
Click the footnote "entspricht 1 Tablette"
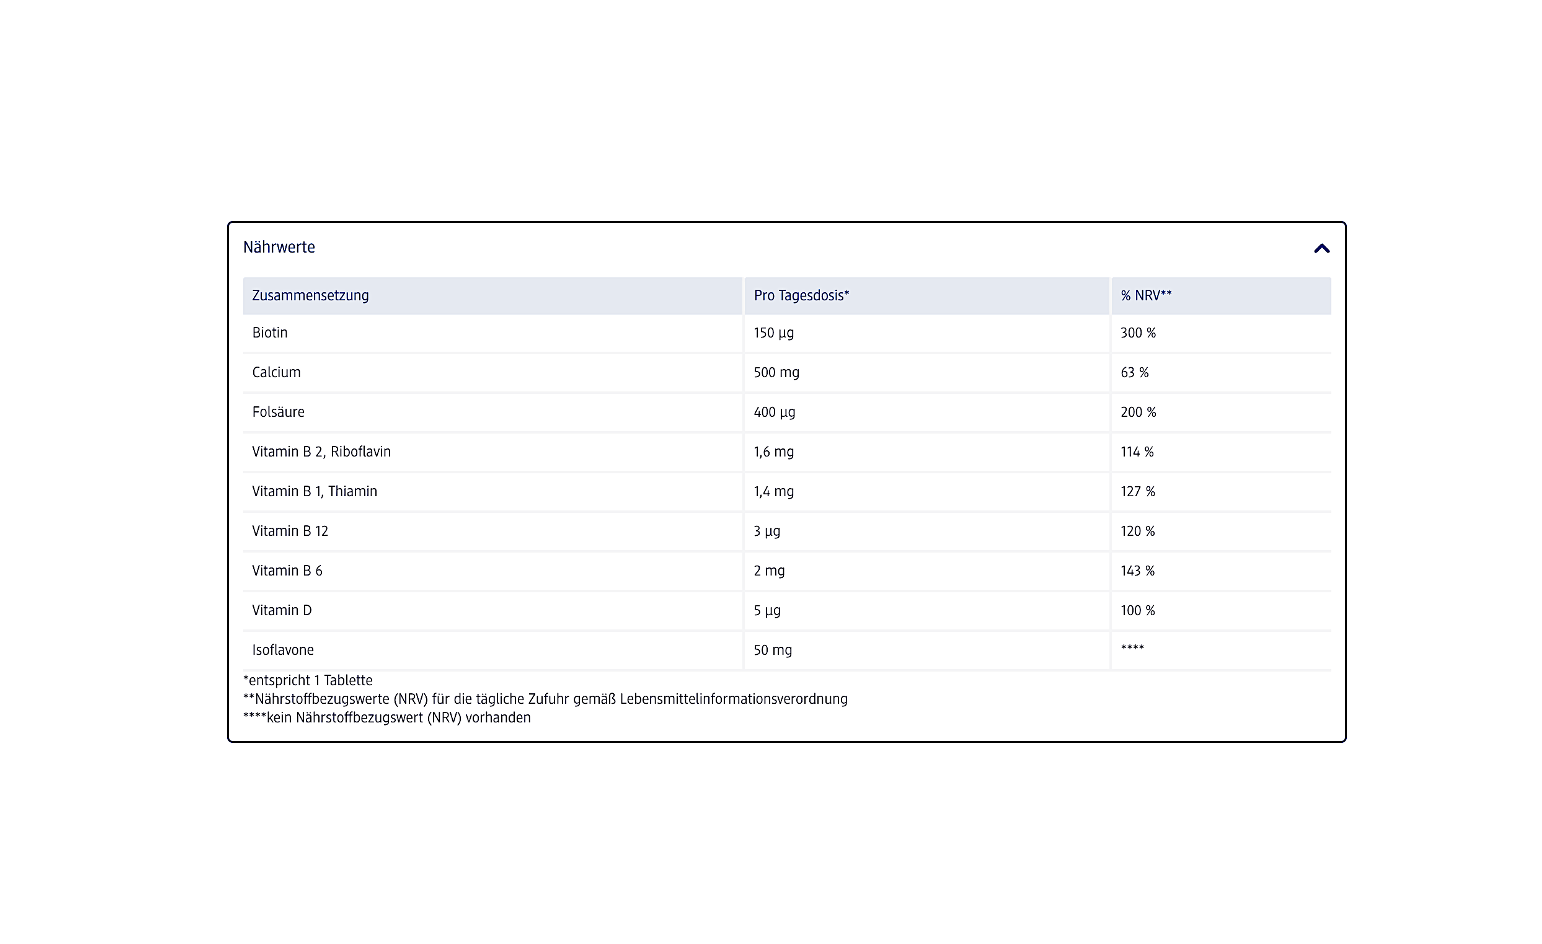(x=308, y=680)
